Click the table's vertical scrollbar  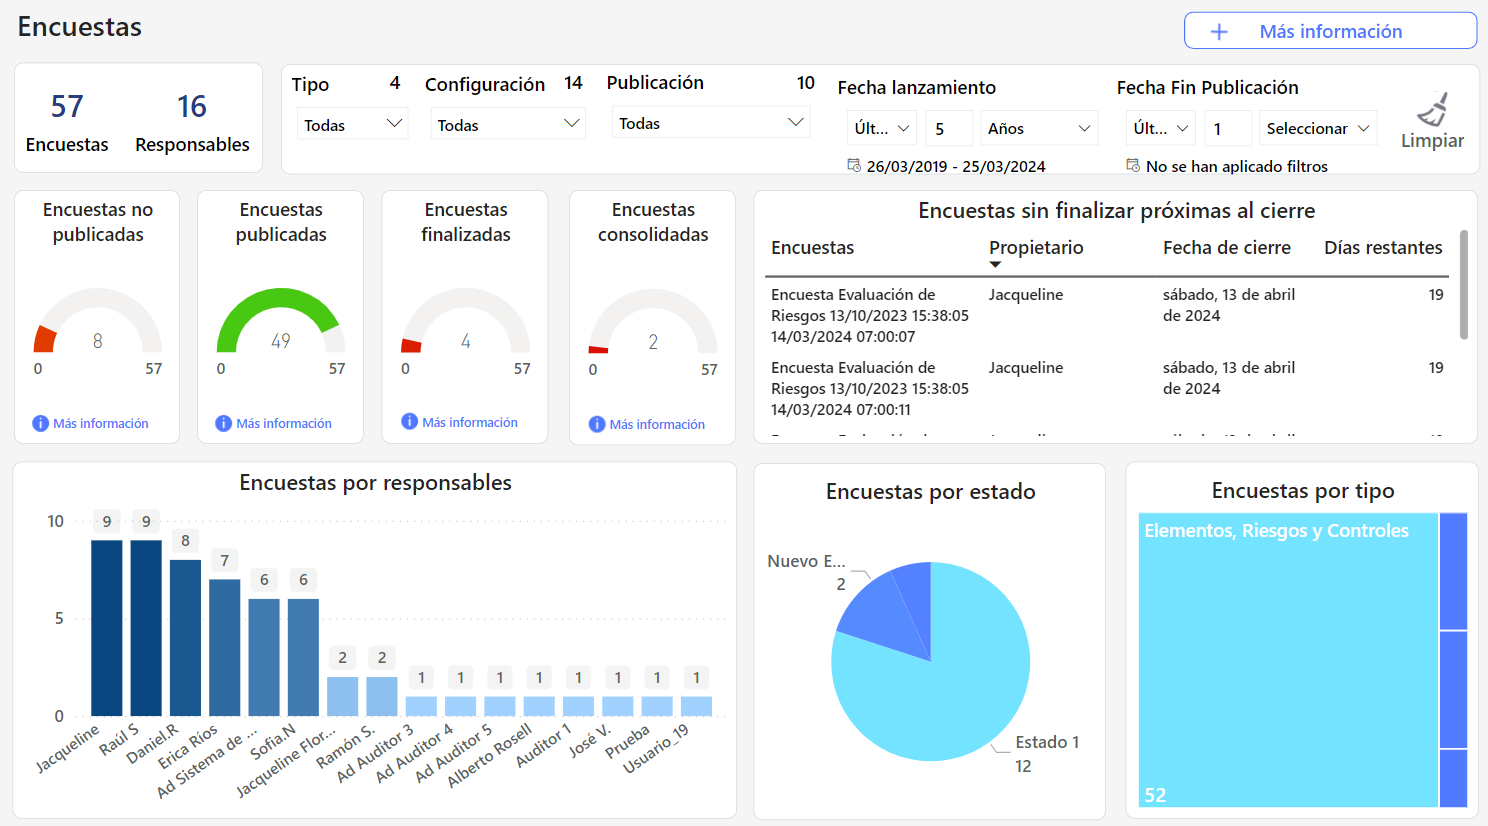point(1464,285)
